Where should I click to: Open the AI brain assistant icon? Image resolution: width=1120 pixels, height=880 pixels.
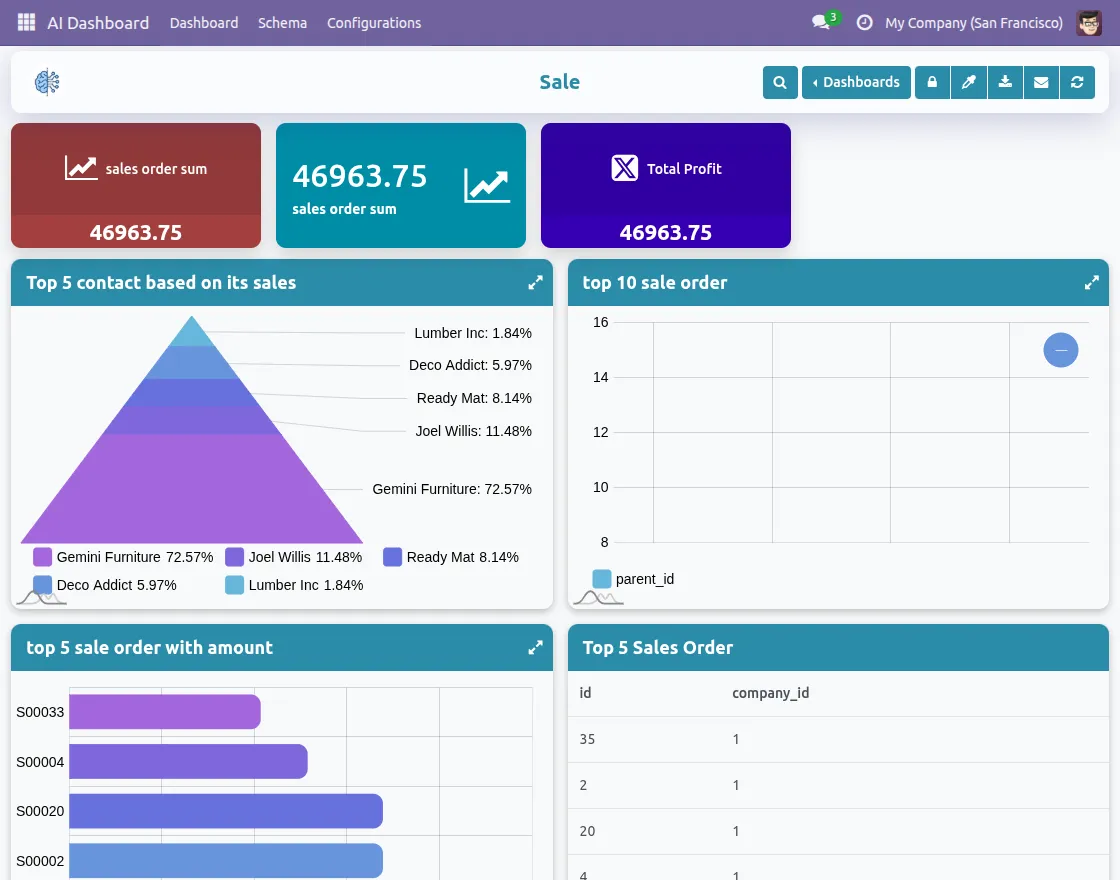46,81
